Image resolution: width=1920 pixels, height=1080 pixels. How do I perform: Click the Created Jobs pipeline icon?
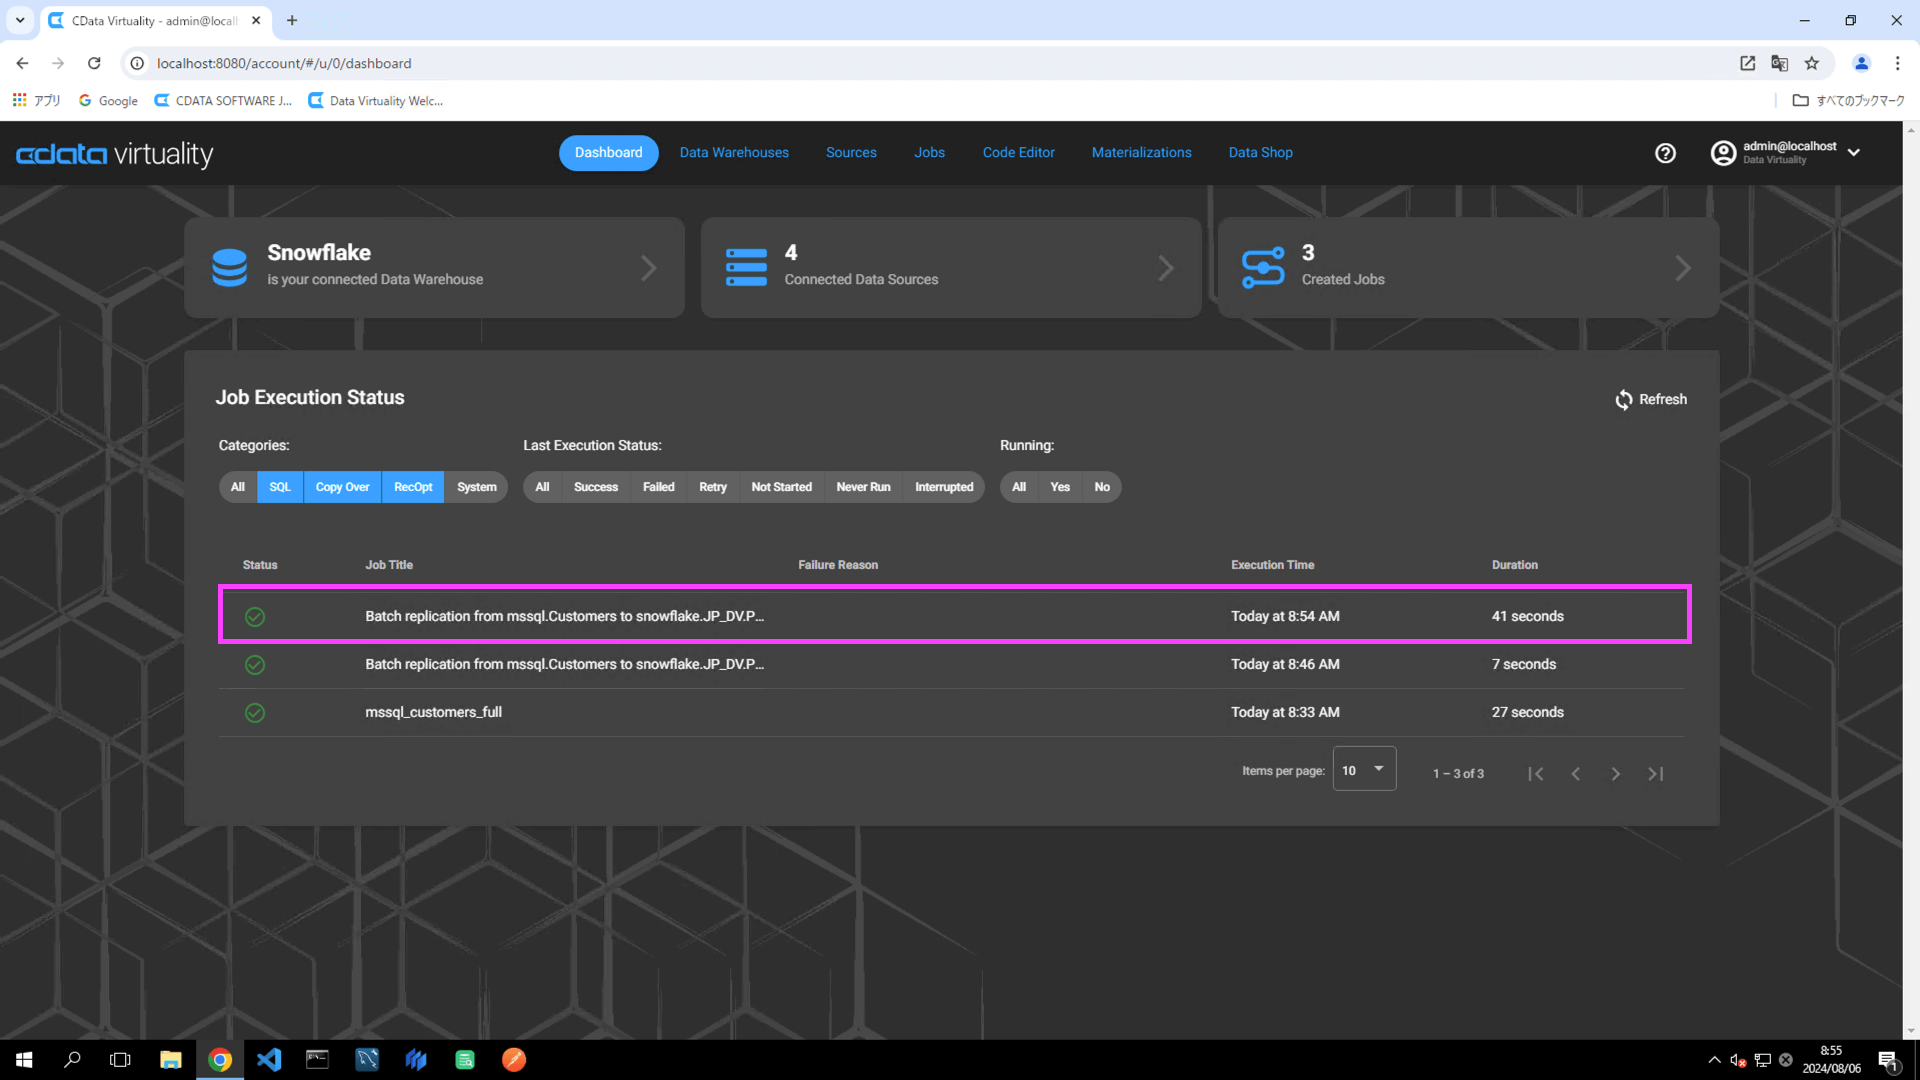tap(1262, 268)
